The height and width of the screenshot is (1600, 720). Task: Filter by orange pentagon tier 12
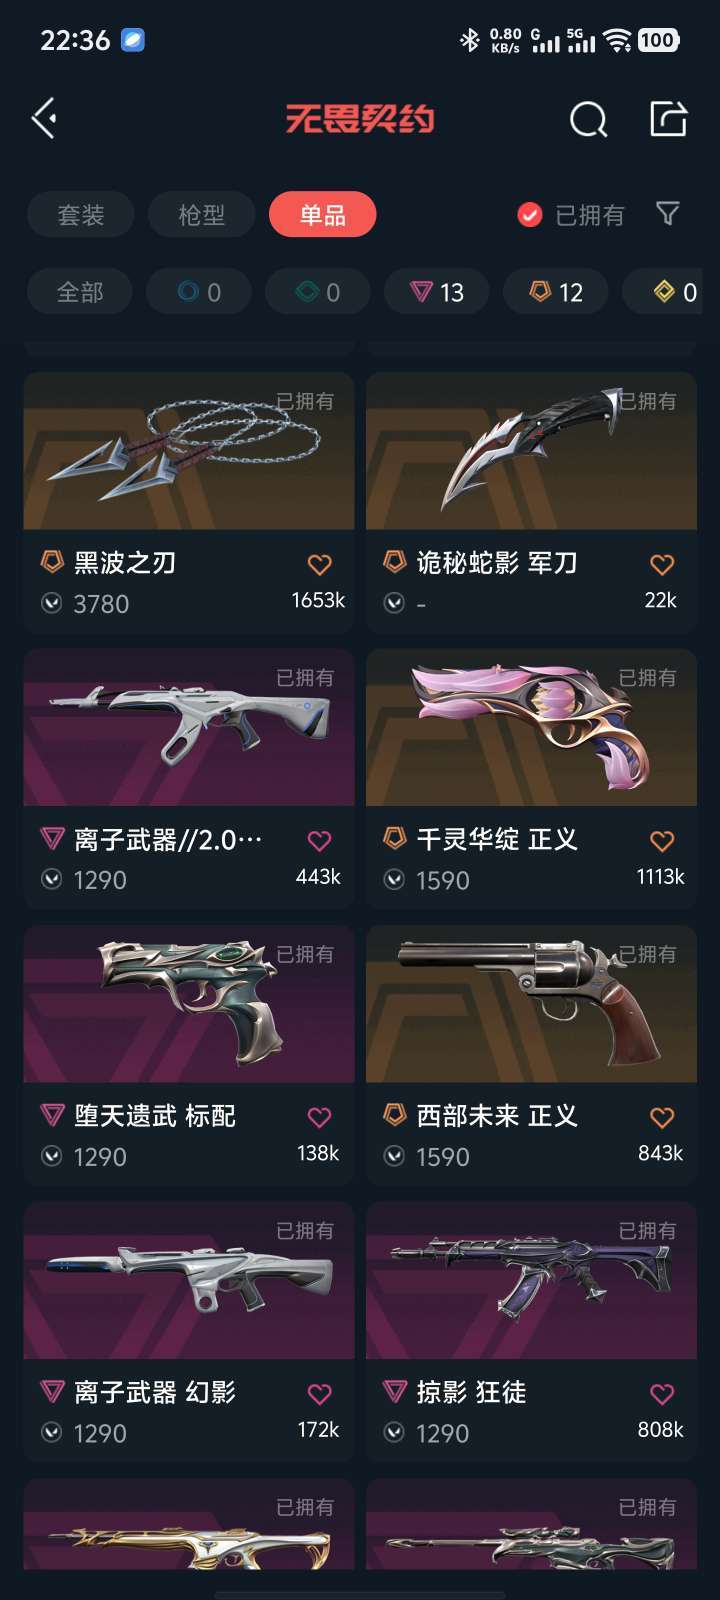(x=556, y=292)
